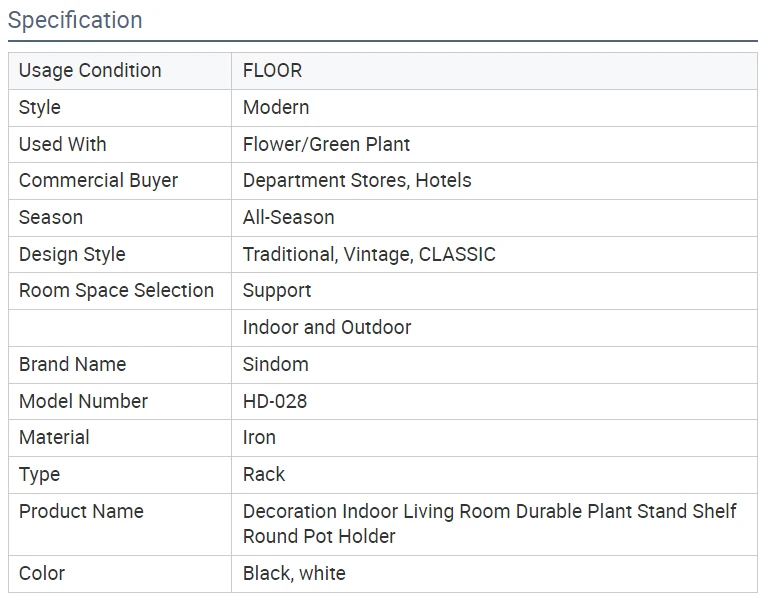This screenshot has height=602, width=766.
Task: Click the Specification heading
Action: (x=75, y=21)
